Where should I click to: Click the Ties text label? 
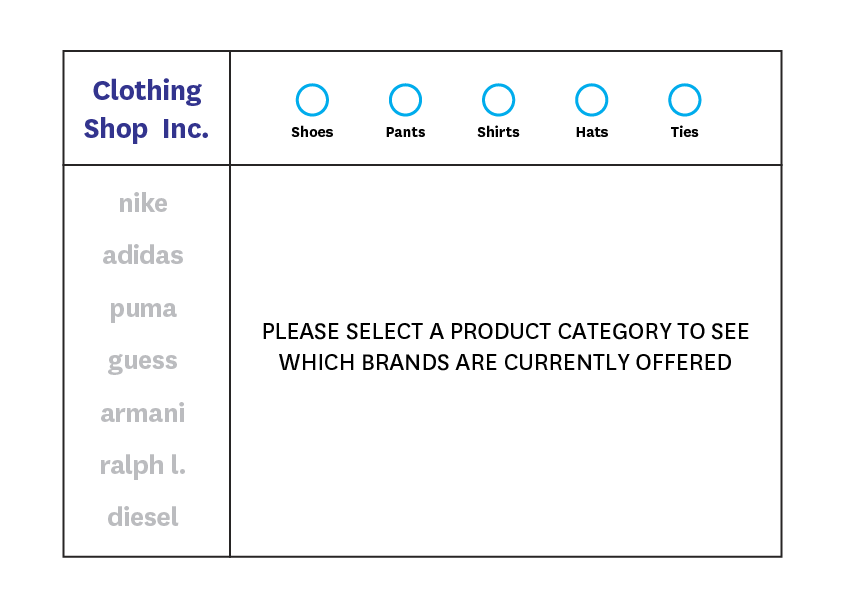pyautogui.click(x=685, y=132)
